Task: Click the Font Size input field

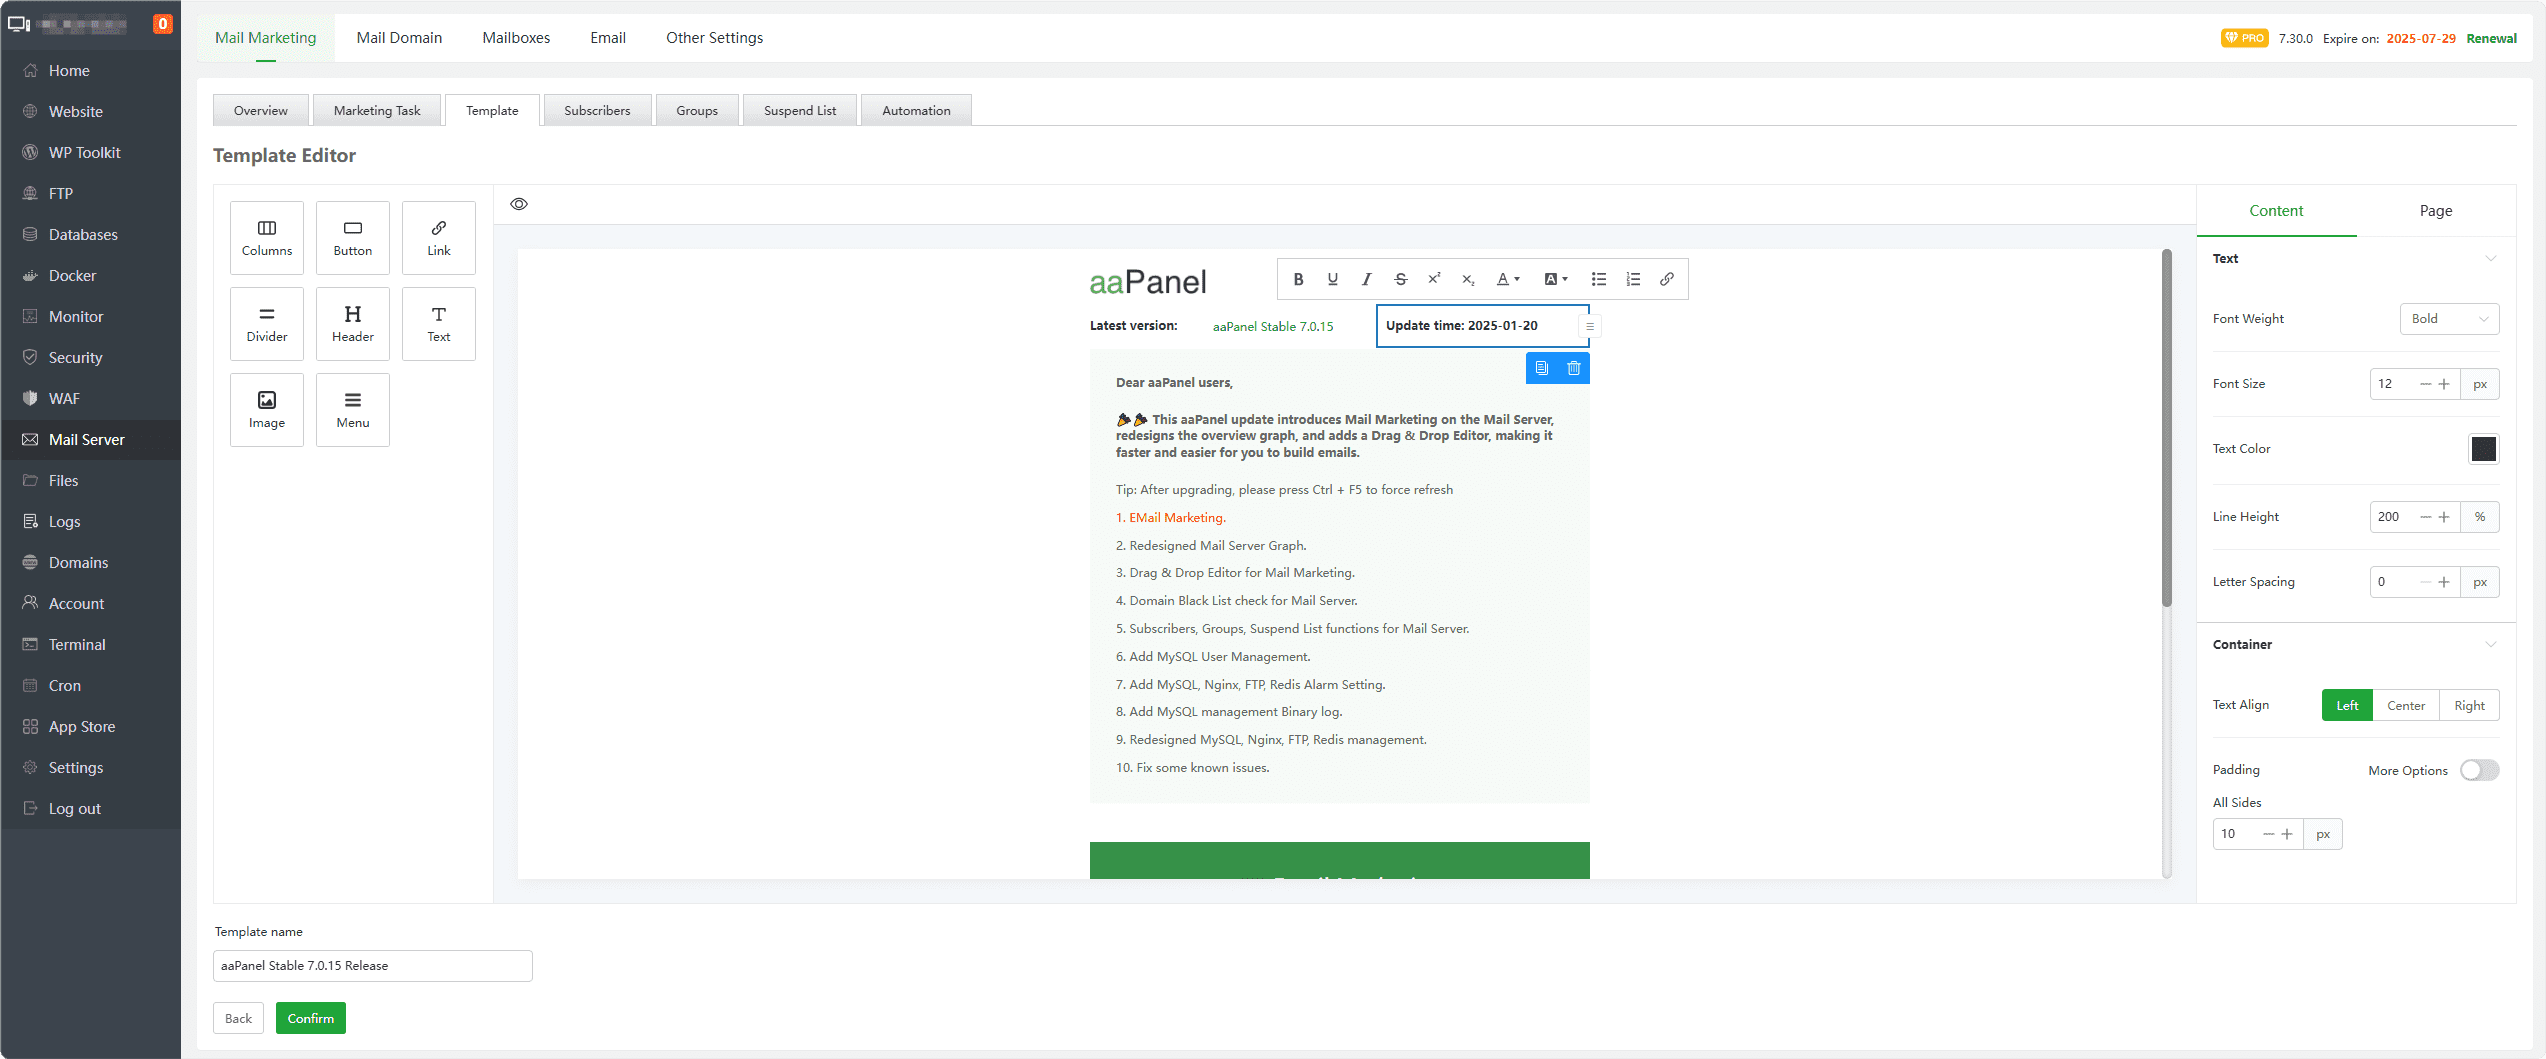Action: [x=2392, y=384]
